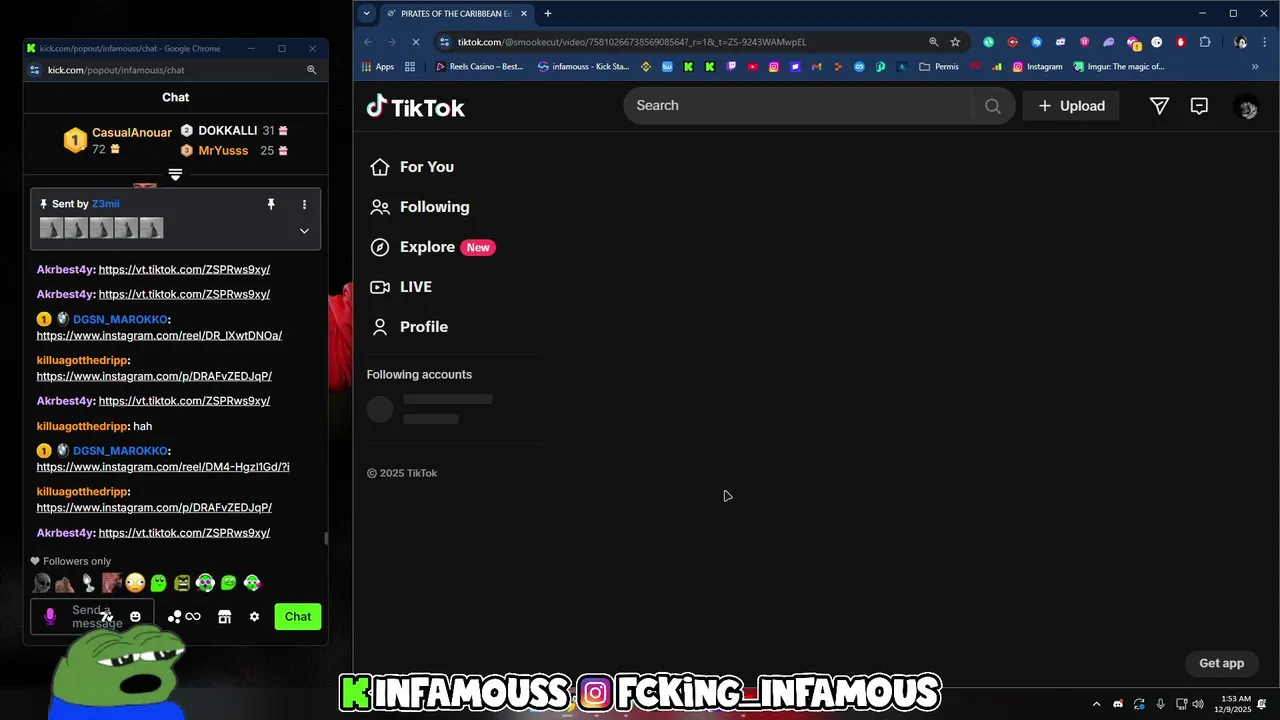Open the Reels Casino bookmark
The width and height of the screenshot is (1280, 720).
tap(479, 67)
